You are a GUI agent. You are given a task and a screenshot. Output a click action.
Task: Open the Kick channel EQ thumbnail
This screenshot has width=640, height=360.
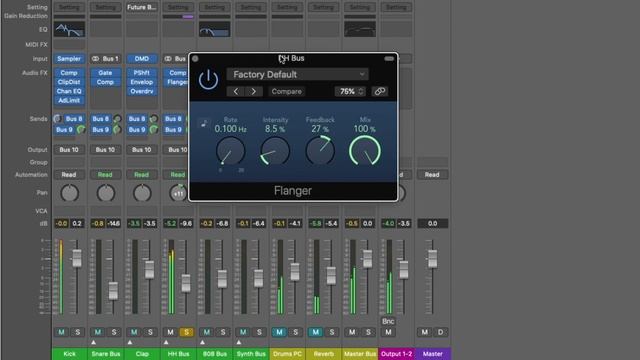69,29
